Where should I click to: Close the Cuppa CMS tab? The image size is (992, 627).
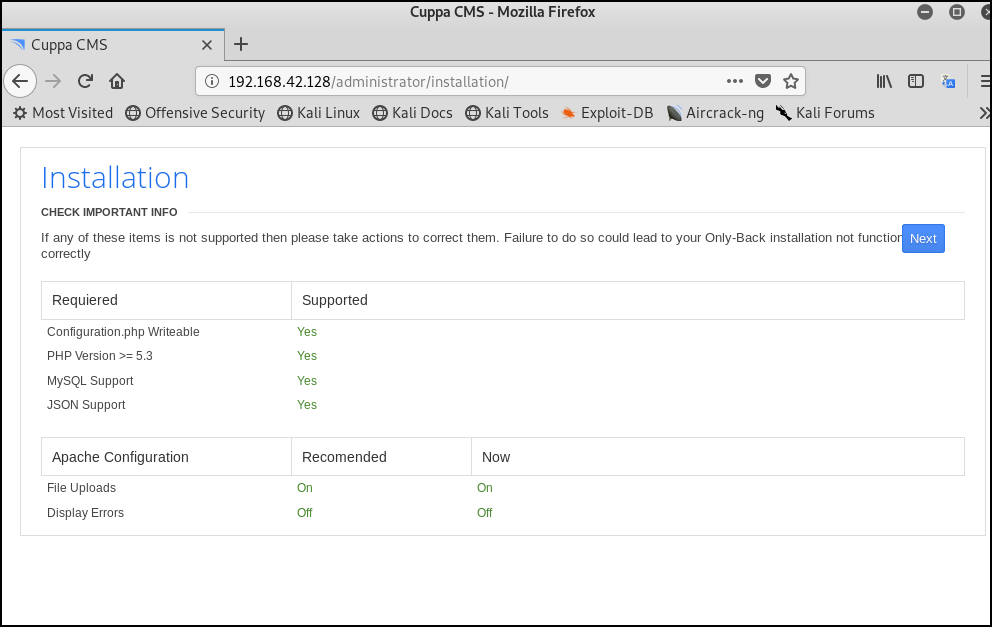click(x=207, y=45)
